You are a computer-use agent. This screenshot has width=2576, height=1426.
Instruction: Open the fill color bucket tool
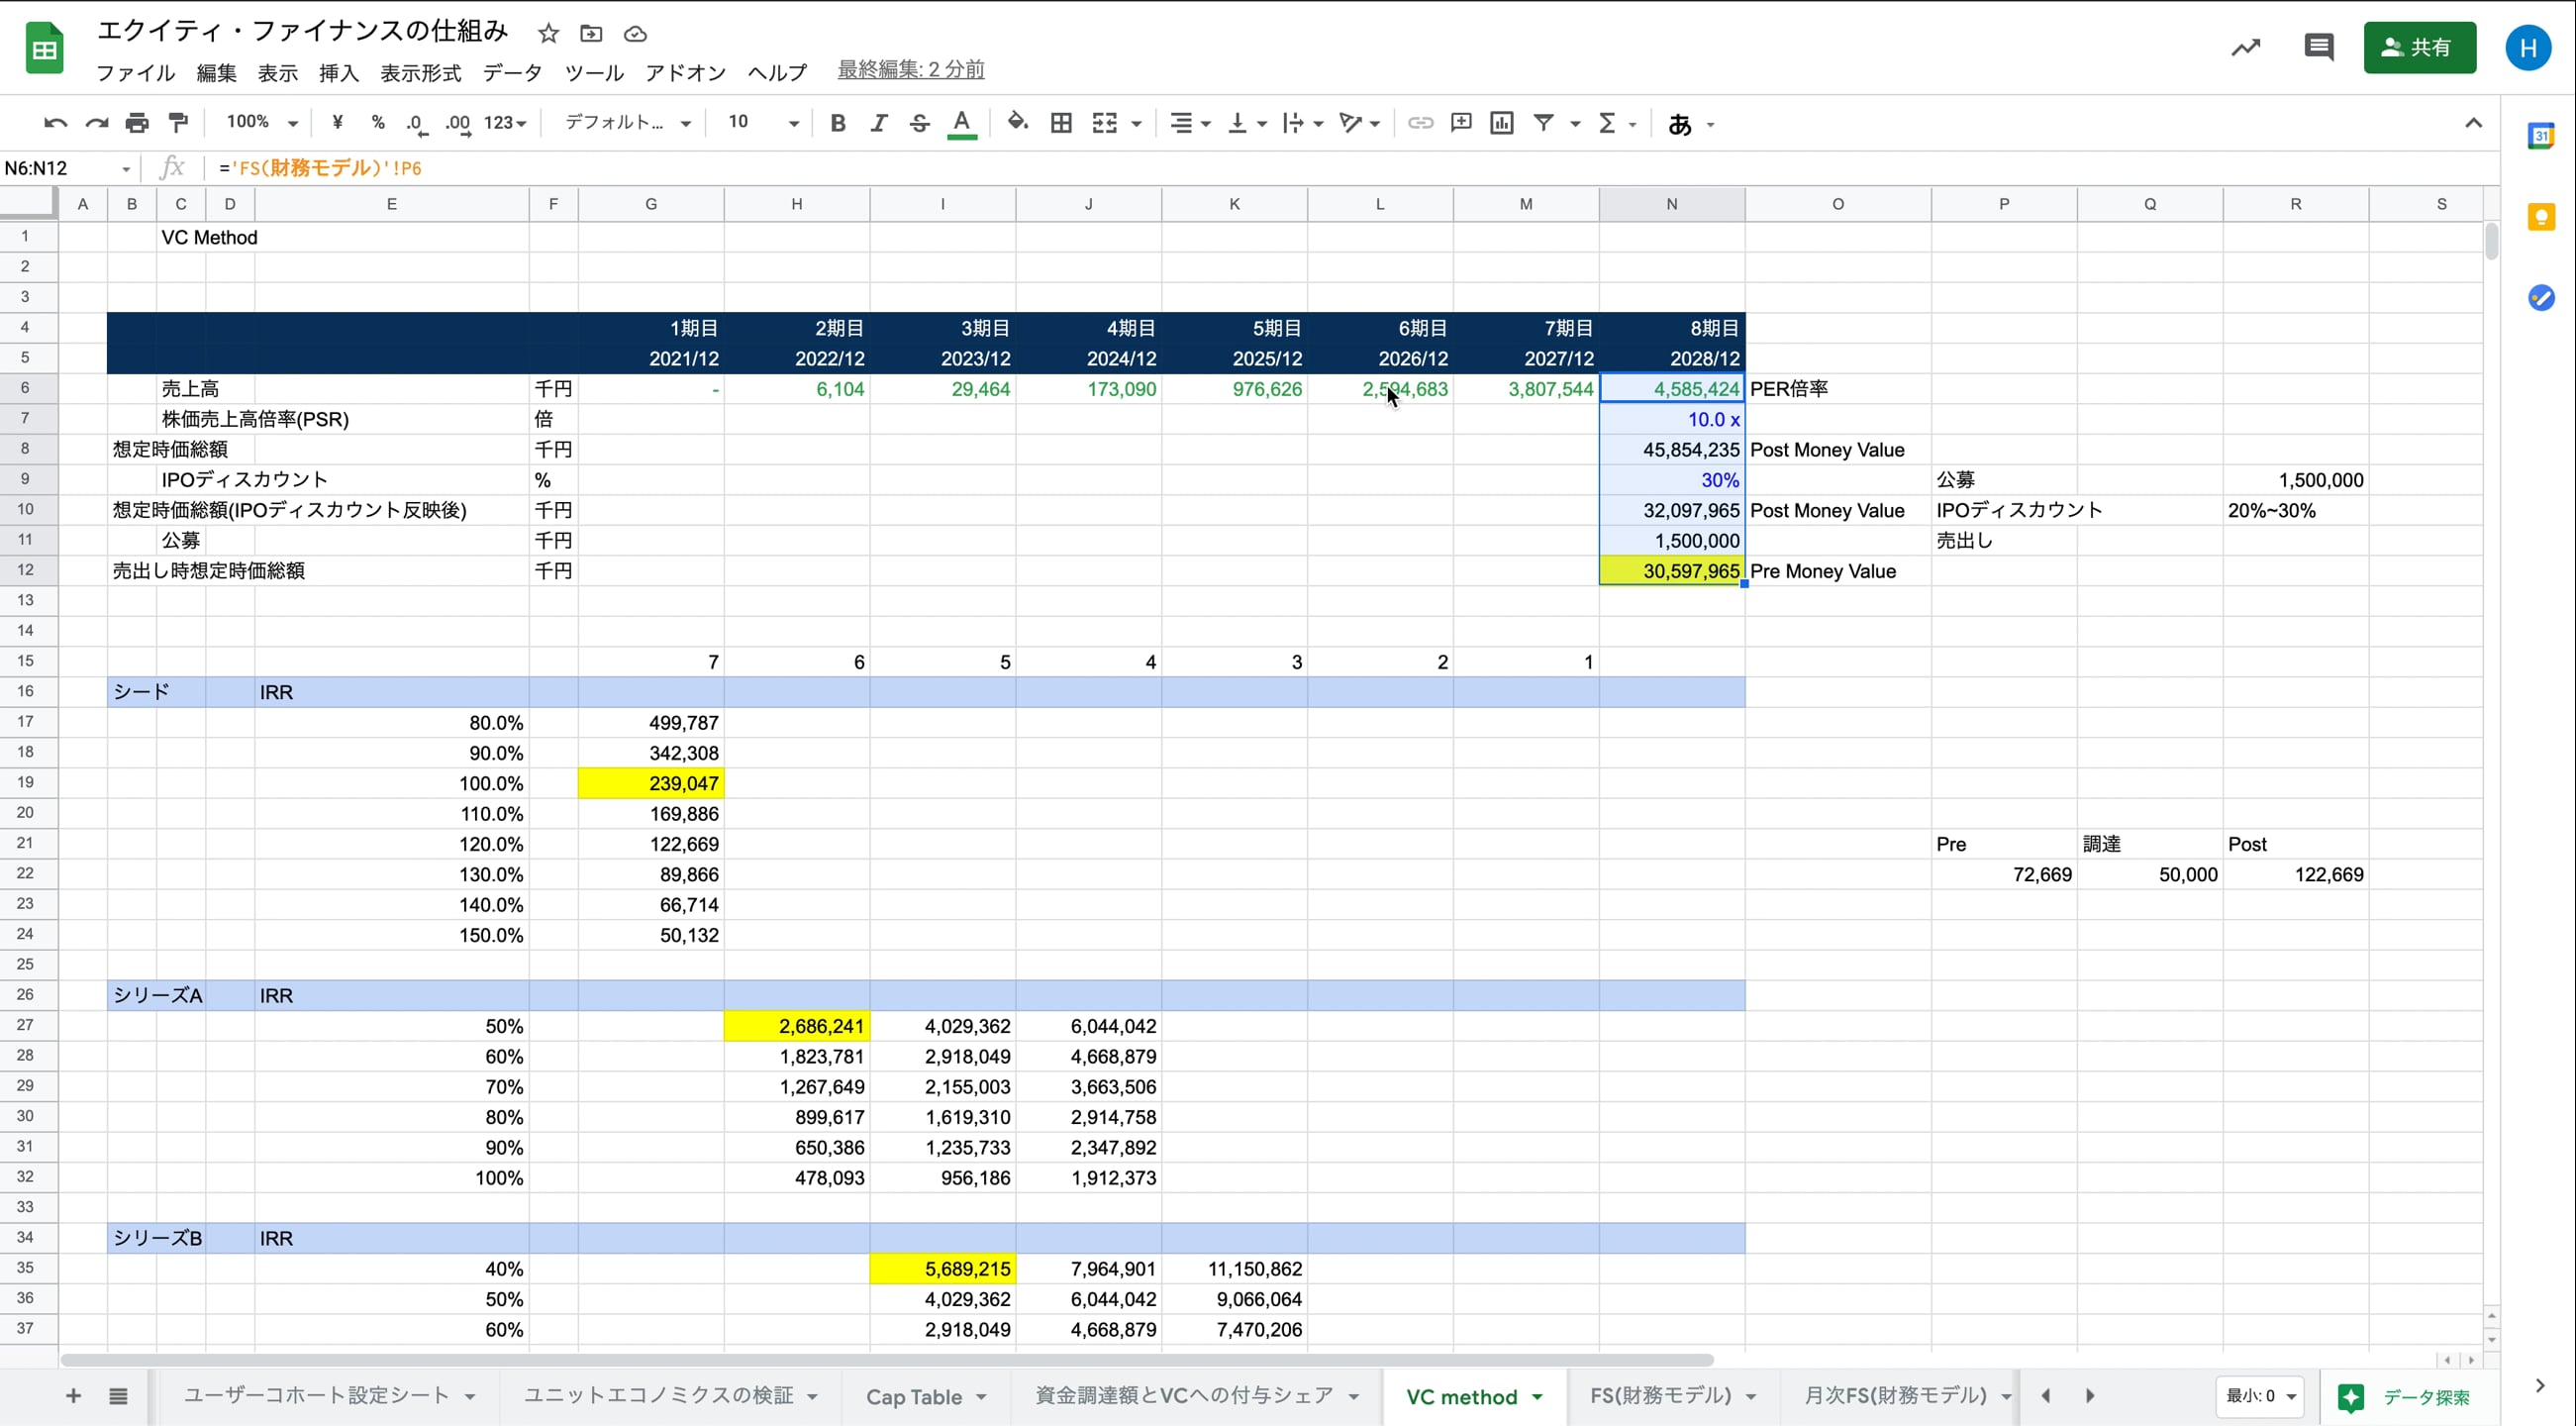coord(1017,123)
